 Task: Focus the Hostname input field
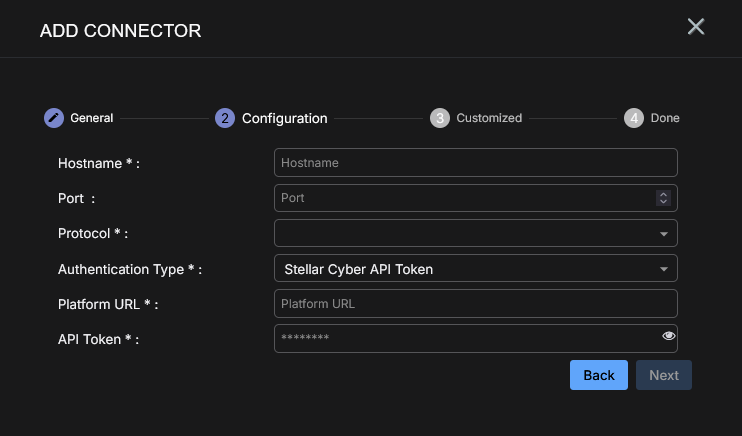476,162
